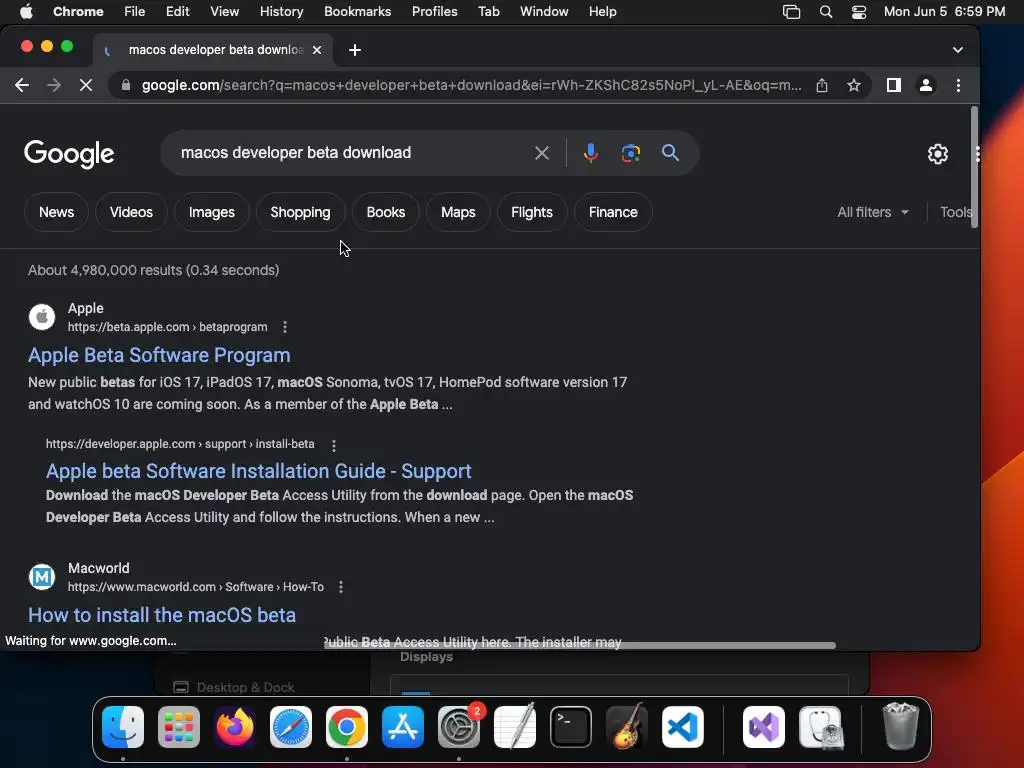Screen dimensions: 1024x768
Task: Open System Settings from the Dock
Action: 458,727
